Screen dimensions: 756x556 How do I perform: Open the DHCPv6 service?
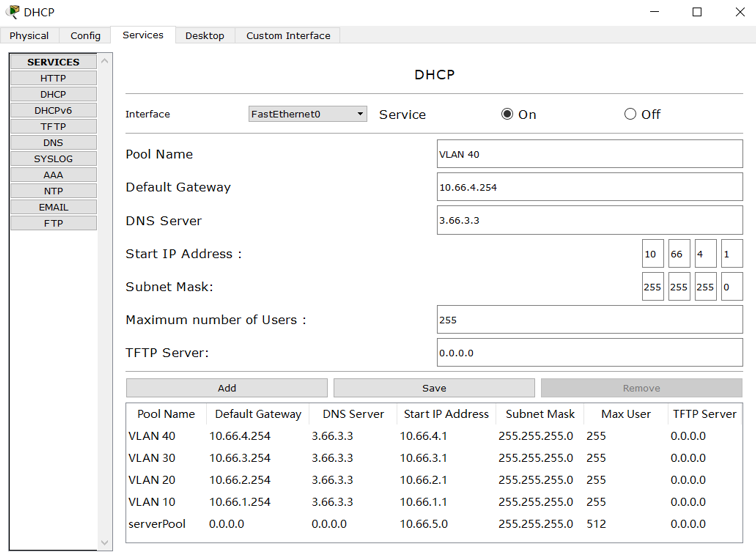(x=54, y=110)
